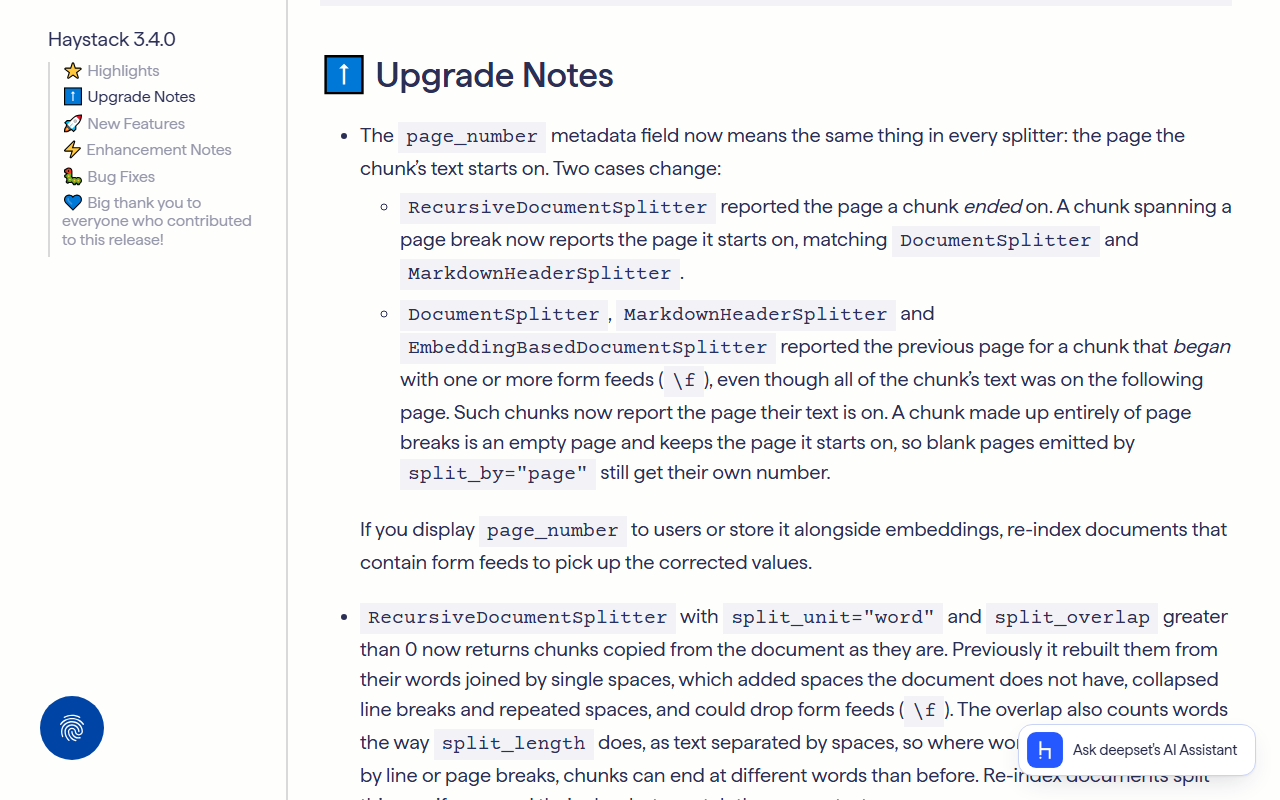1280x800 pixels.
Task: Click the MarkdownHeaderSplitter code ending first sub-bullet
Action: click(x=540, y=273)
